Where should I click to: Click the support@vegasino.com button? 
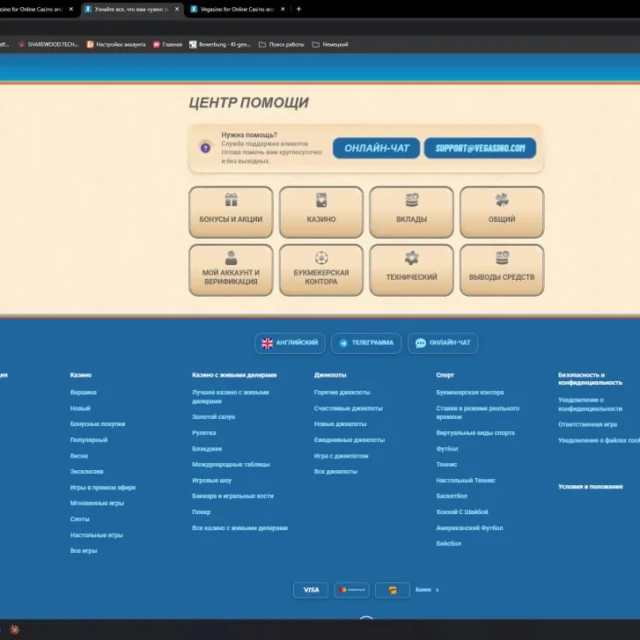480,148
